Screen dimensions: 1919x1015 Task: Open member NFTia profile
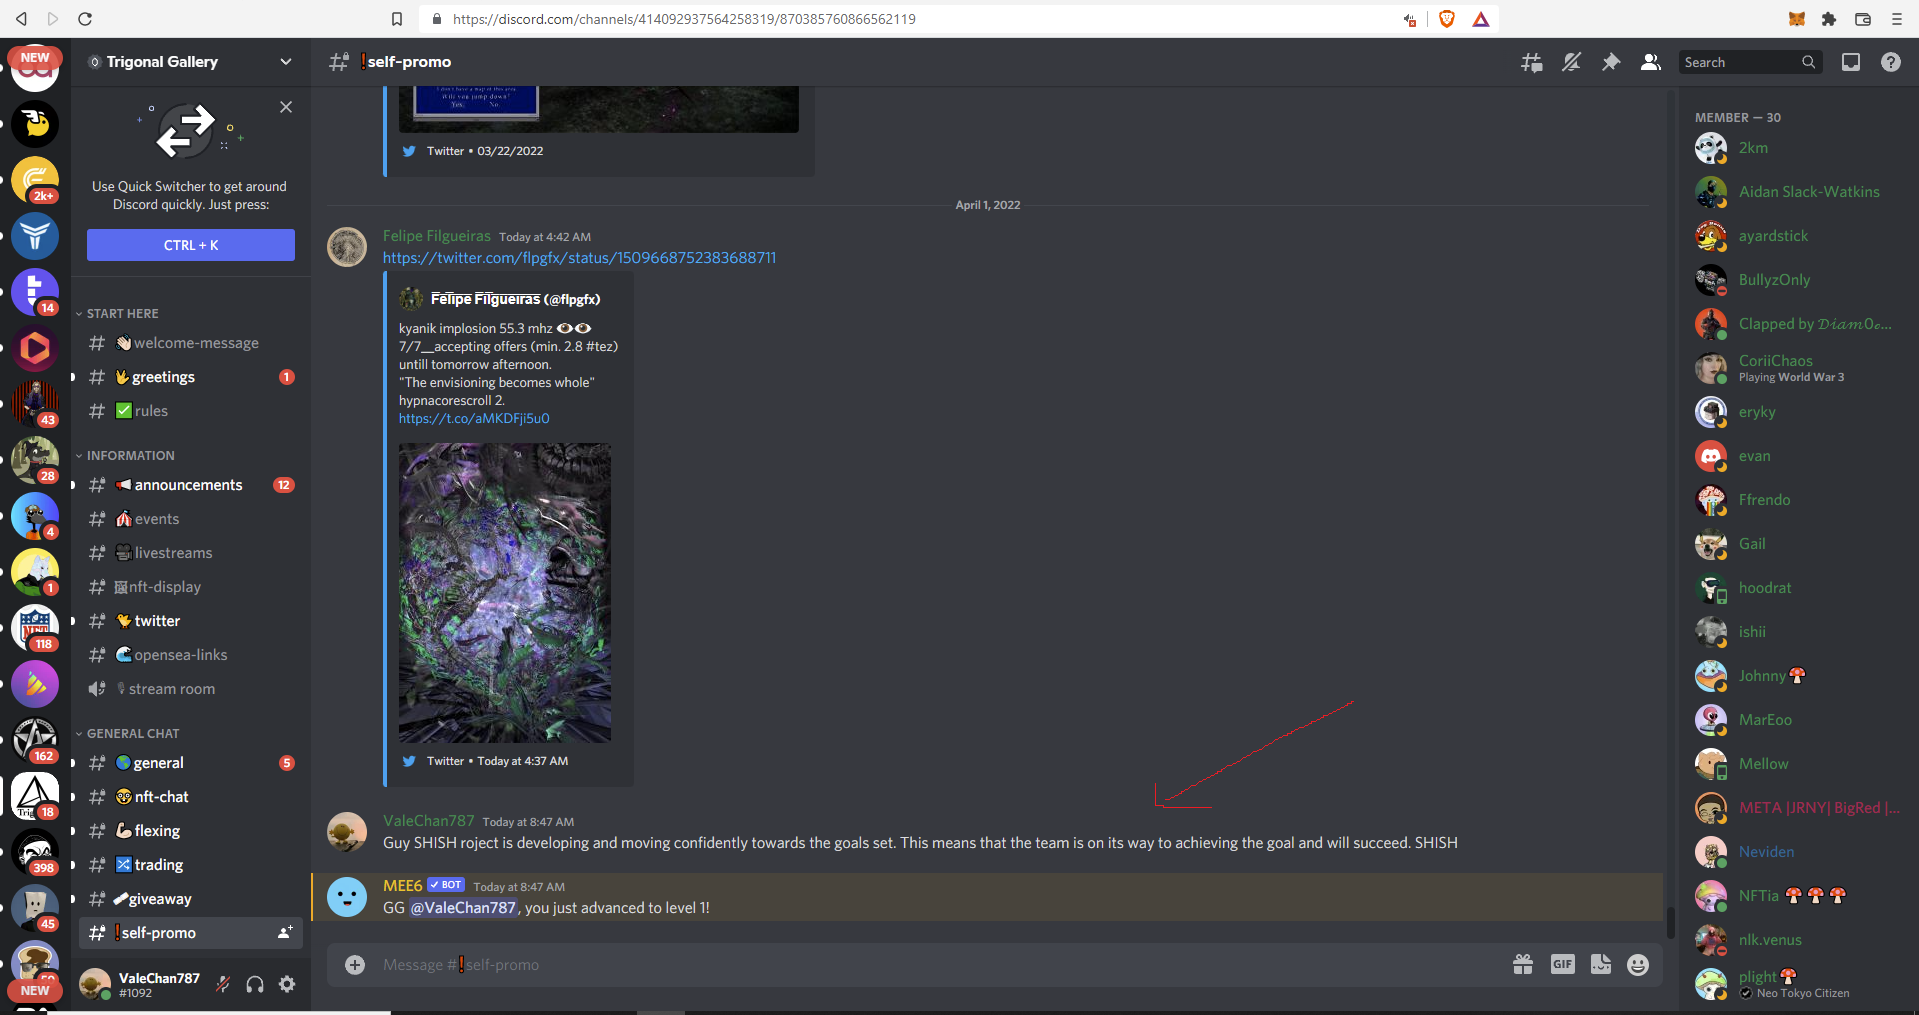coord(1797,896)
